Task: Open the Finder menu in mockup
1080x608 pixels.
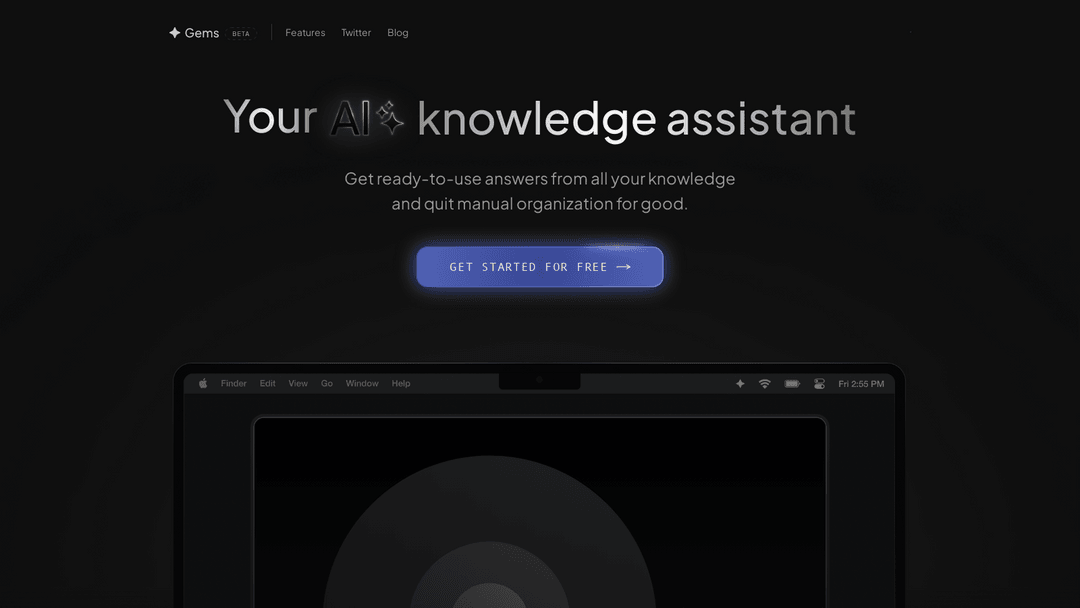Action: point(234,384)
